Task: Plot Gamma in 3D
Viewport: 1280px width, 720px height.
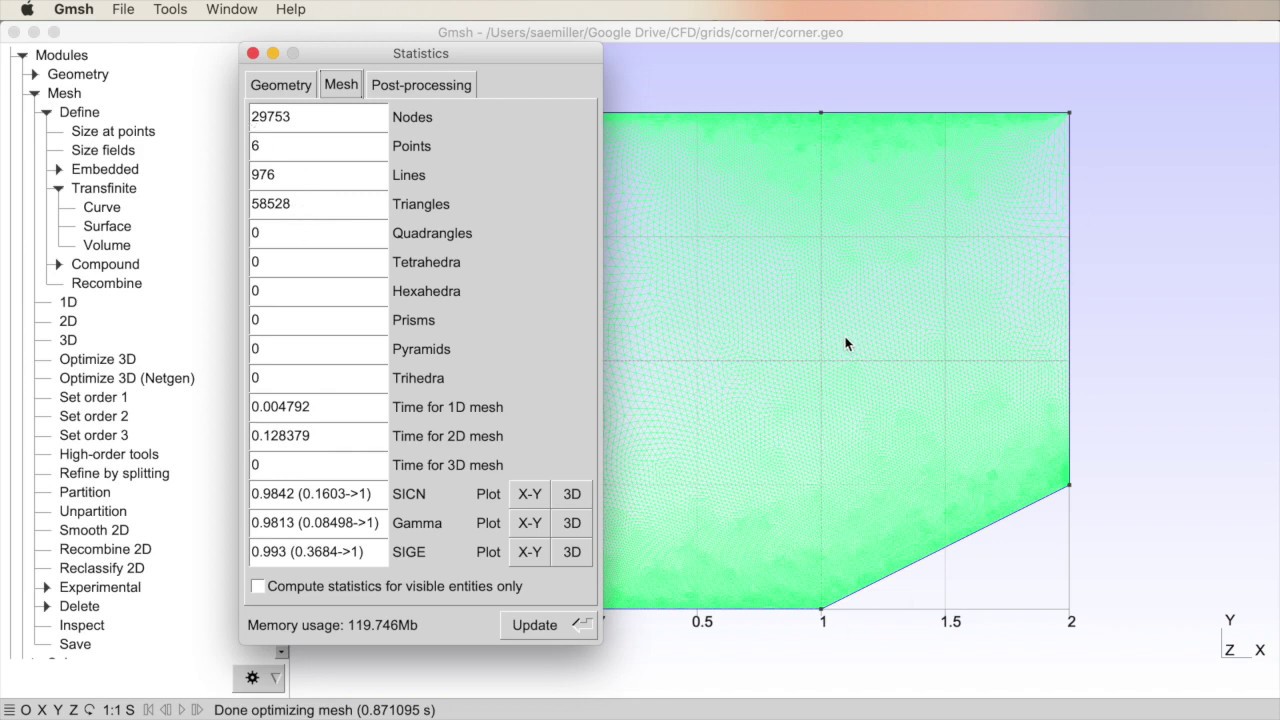Action: click(x=572, y=523)
